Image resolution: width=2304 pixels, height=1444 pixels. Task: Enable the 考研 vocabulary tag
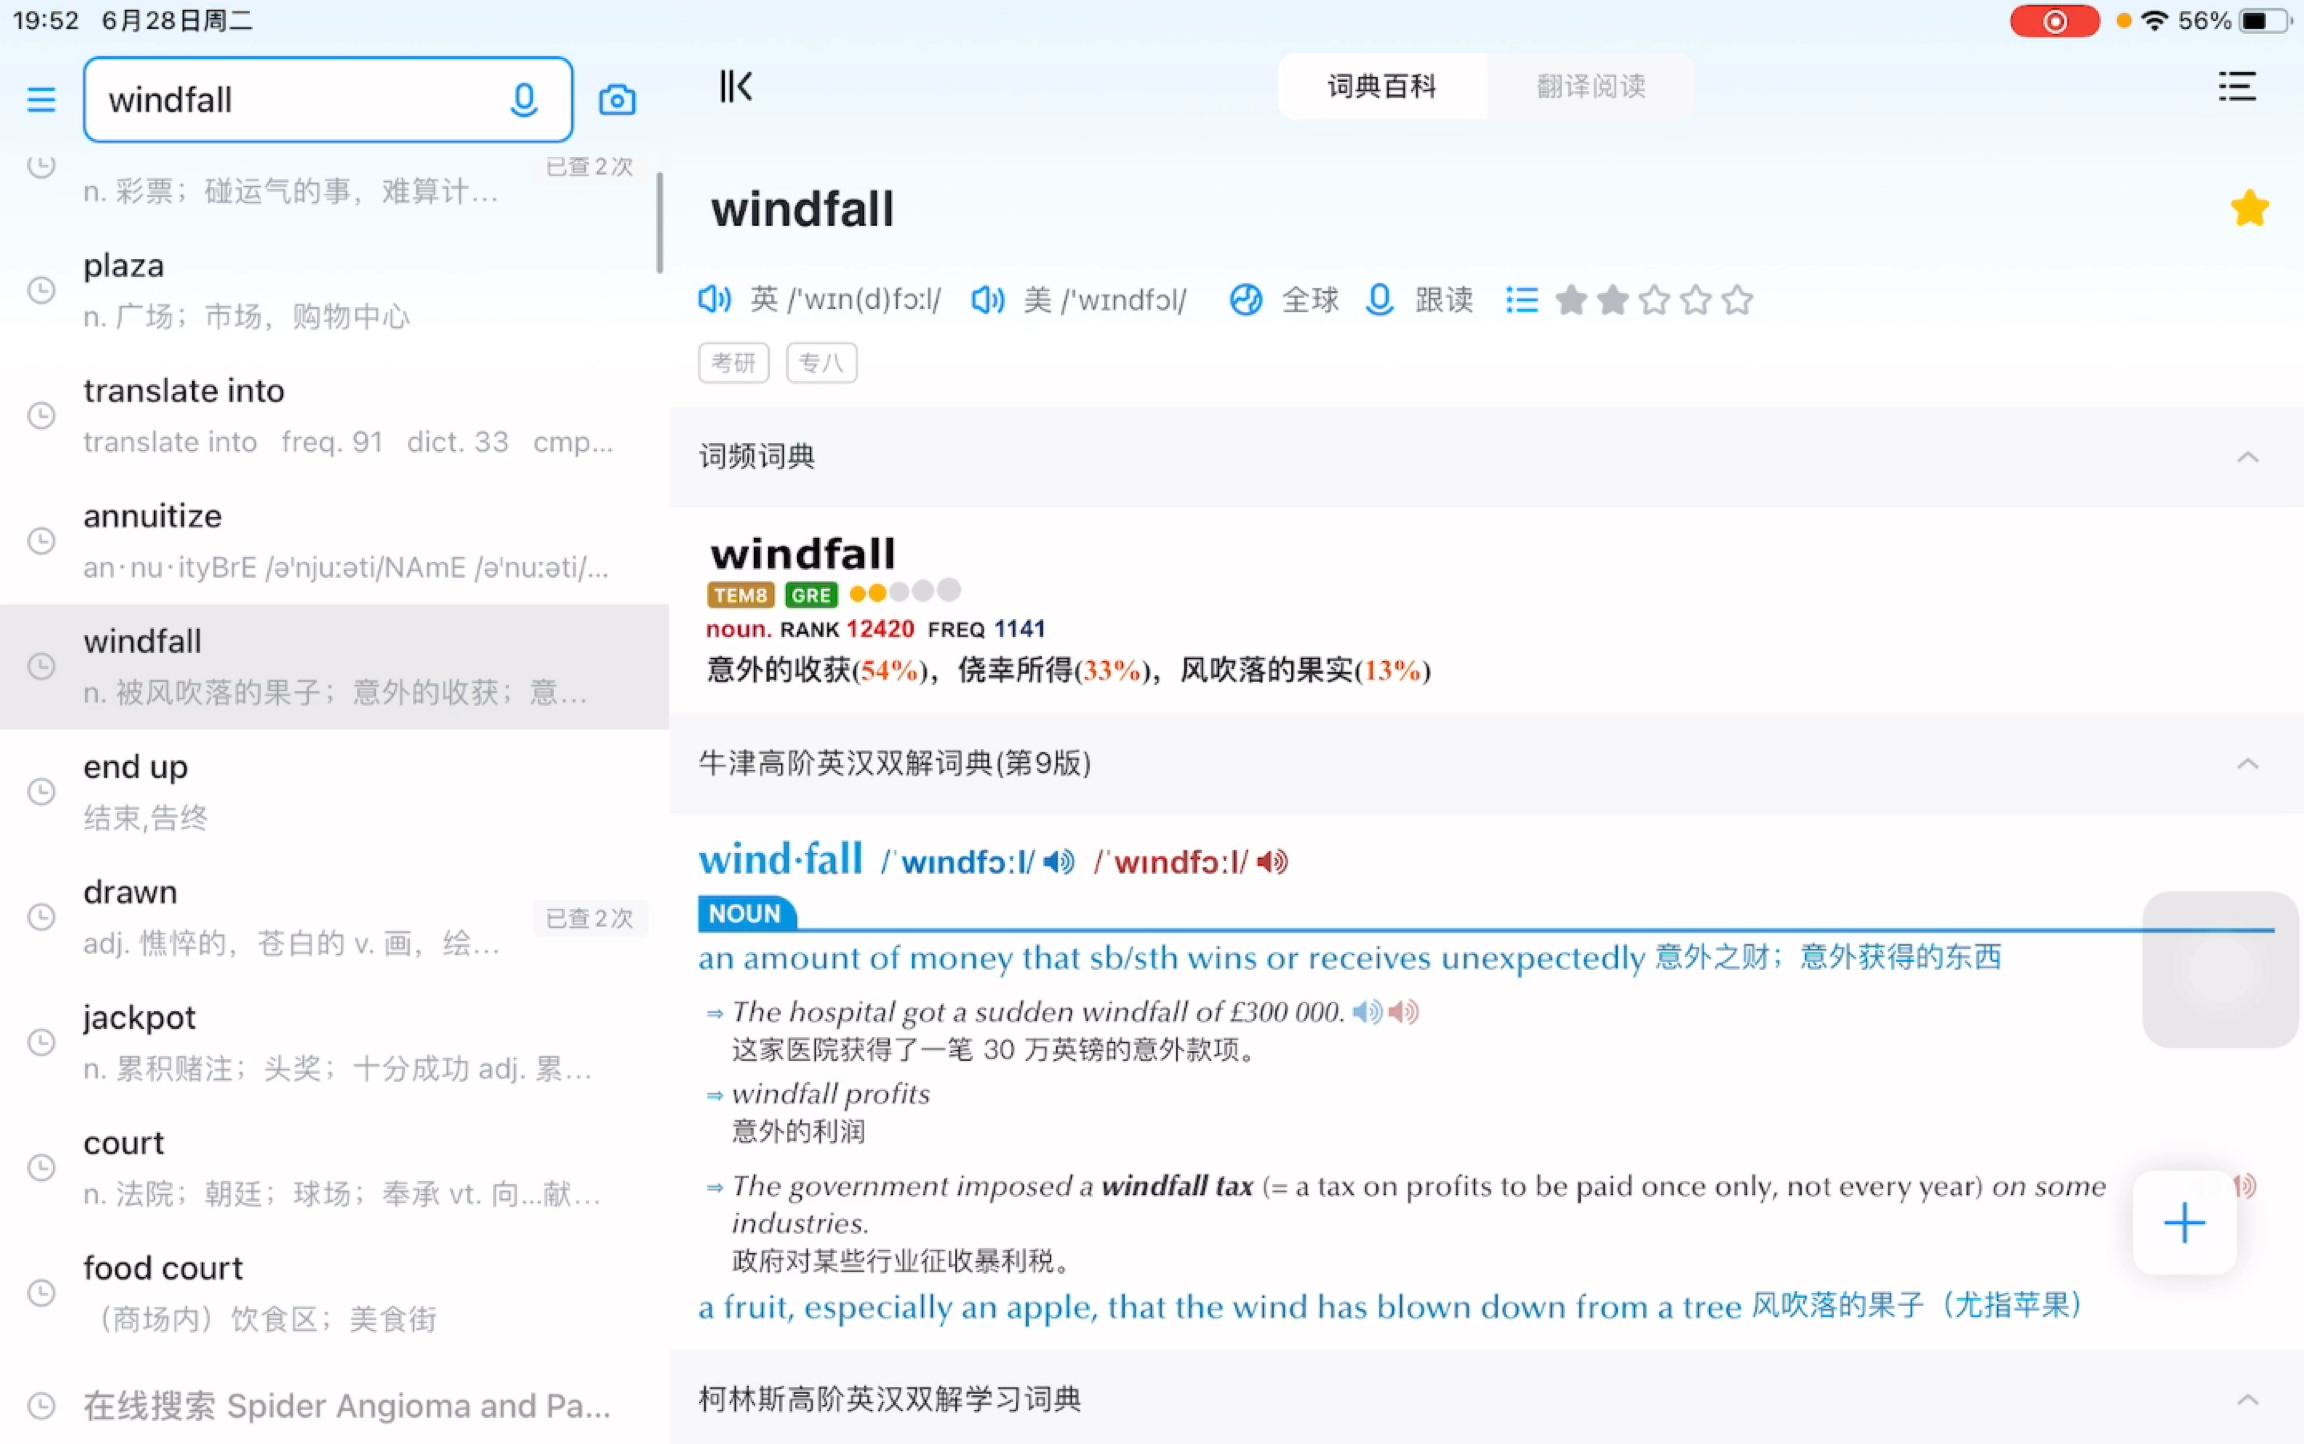tap(732, 361)
